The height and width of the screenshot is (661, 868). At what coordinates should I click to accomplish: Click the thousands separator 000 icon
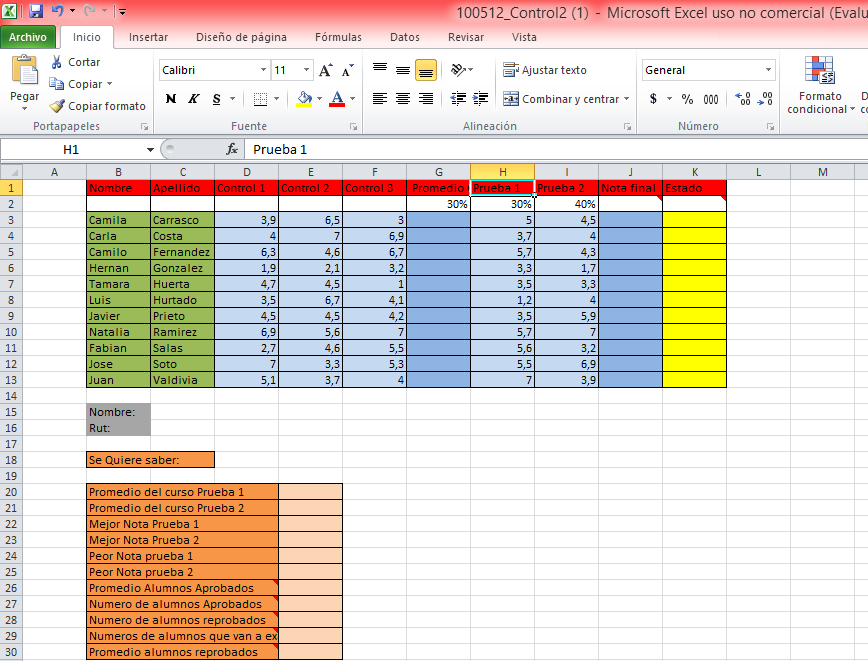[711, 99]
